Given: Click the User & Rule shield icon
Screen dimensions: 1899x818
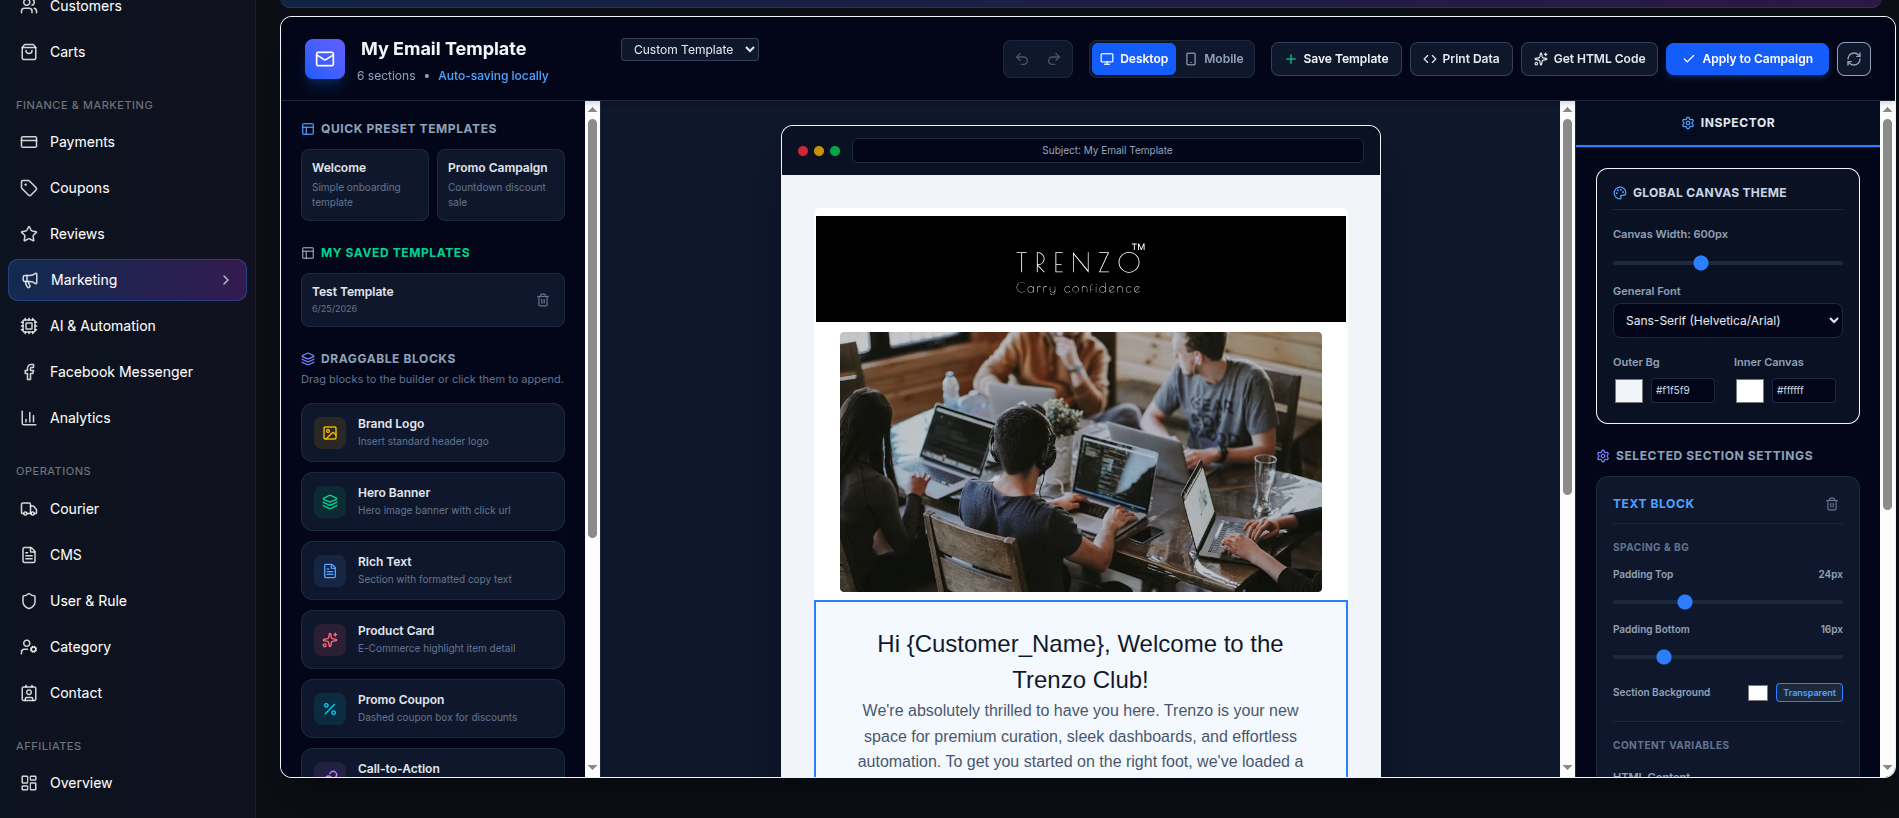Looking at the screenshot, I should tap(29, 601).
